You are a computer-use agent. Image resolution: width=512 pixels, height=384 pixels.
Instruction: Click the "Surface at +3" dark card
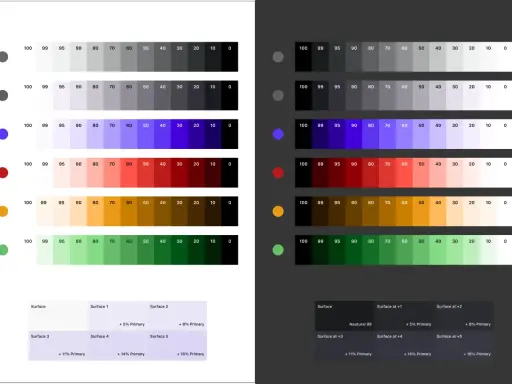pos(345,345)
